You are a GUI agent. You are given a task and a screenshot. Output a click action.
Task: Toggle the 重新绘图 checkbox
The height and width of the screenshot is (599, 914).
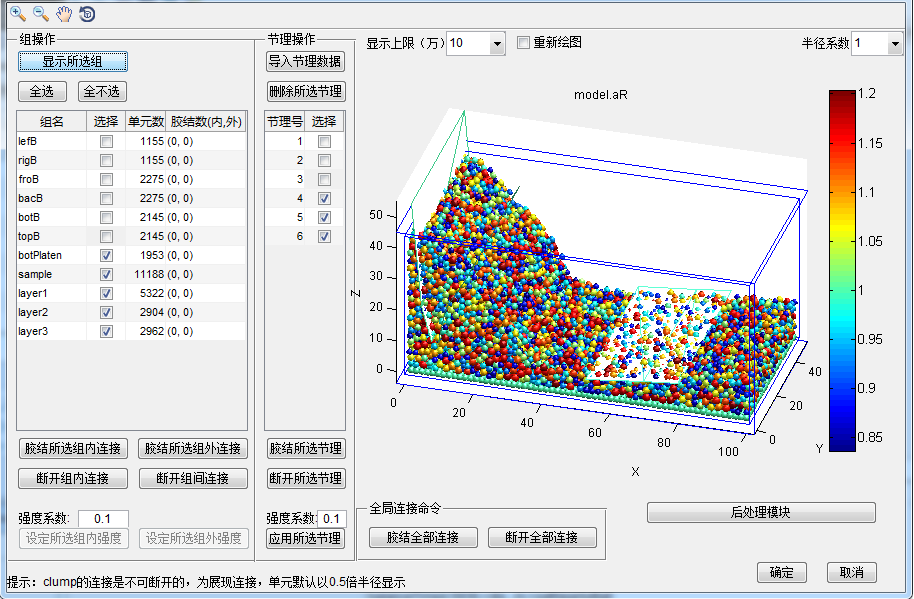524,43
